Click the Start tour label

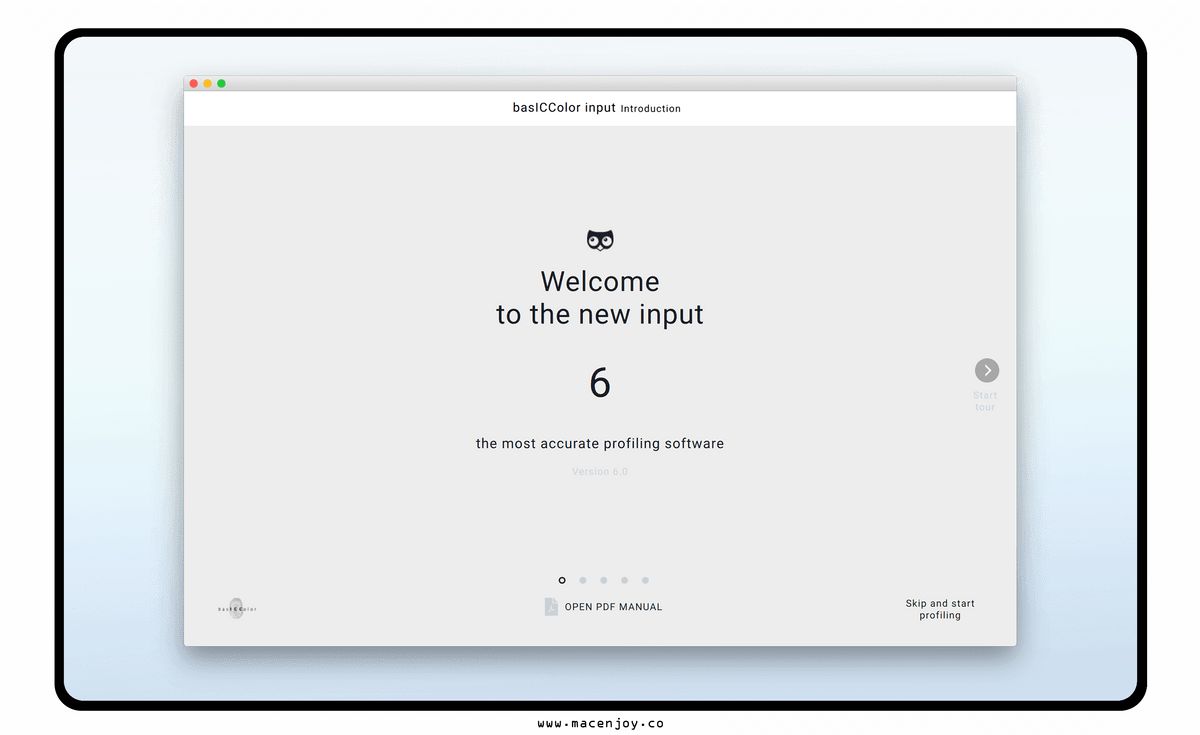985,401
